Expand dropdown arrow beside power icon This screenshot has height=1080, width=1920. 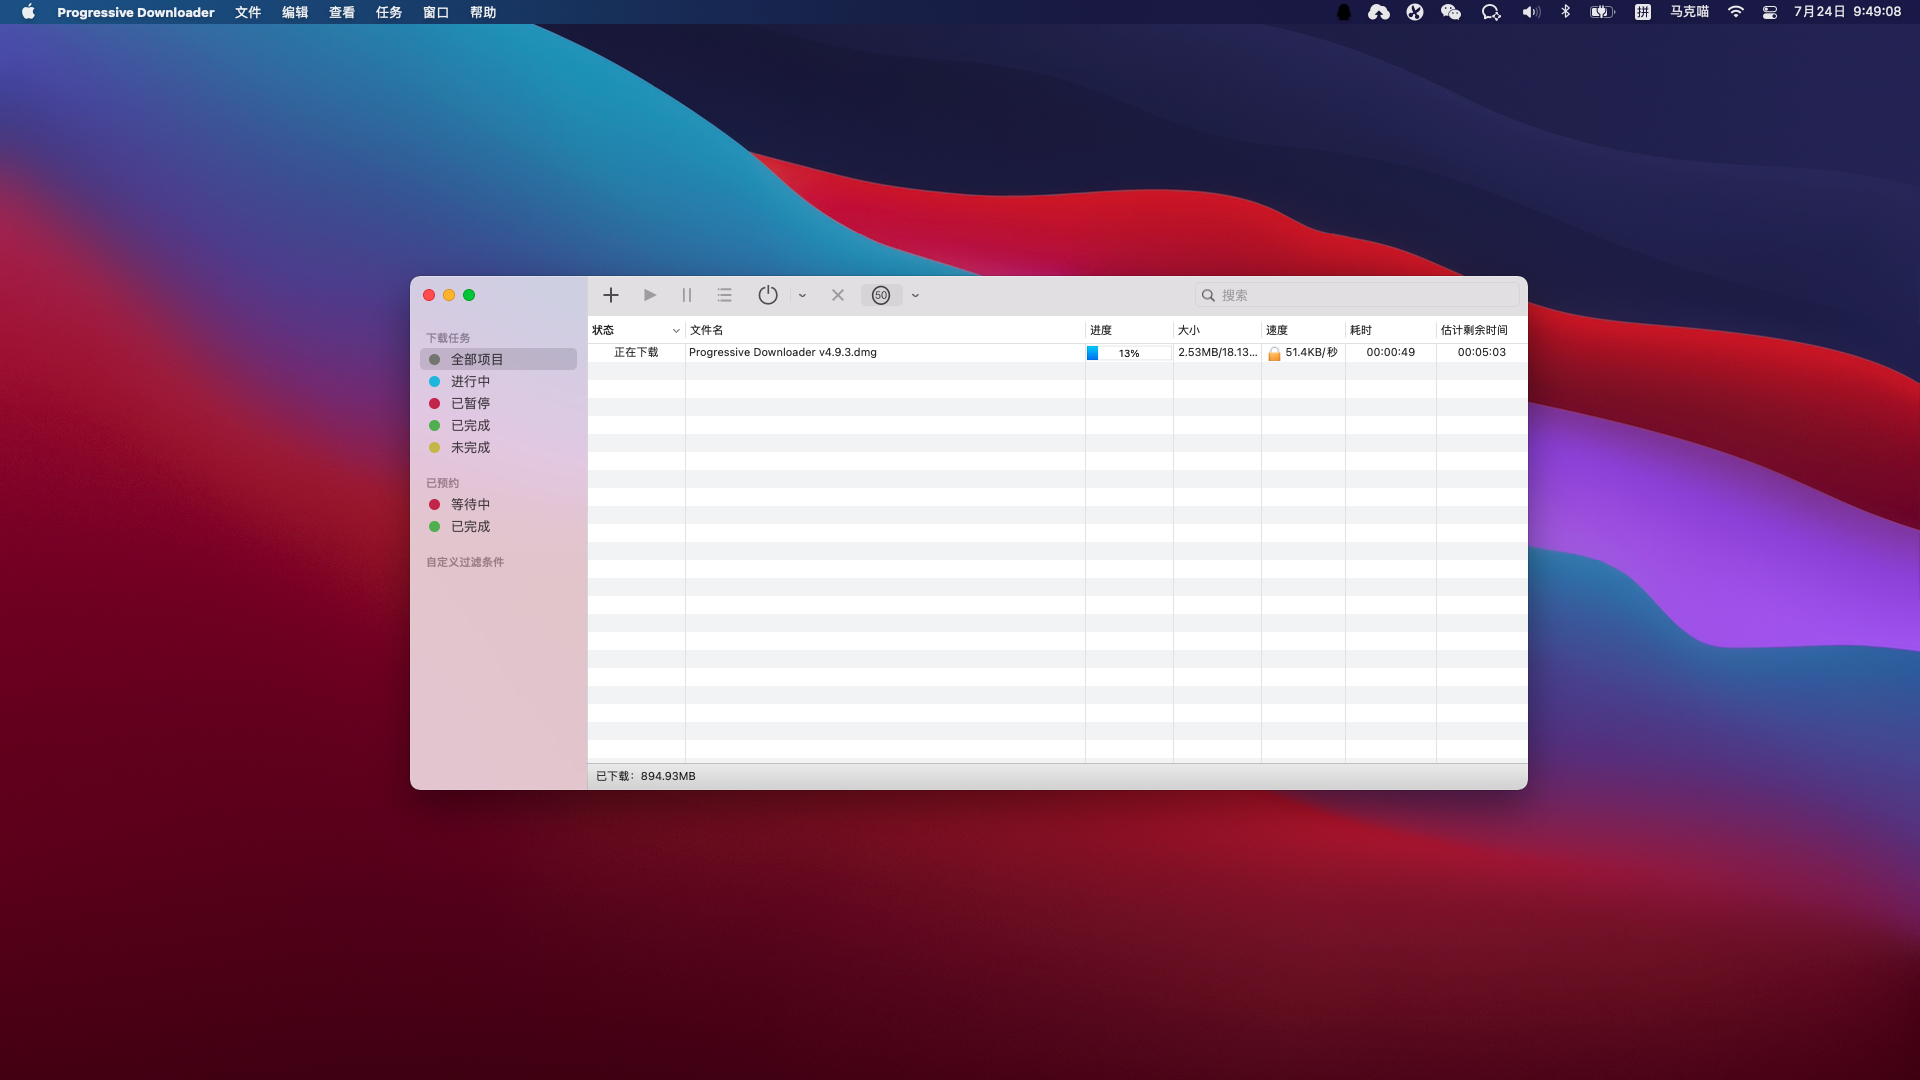[802, 296]
